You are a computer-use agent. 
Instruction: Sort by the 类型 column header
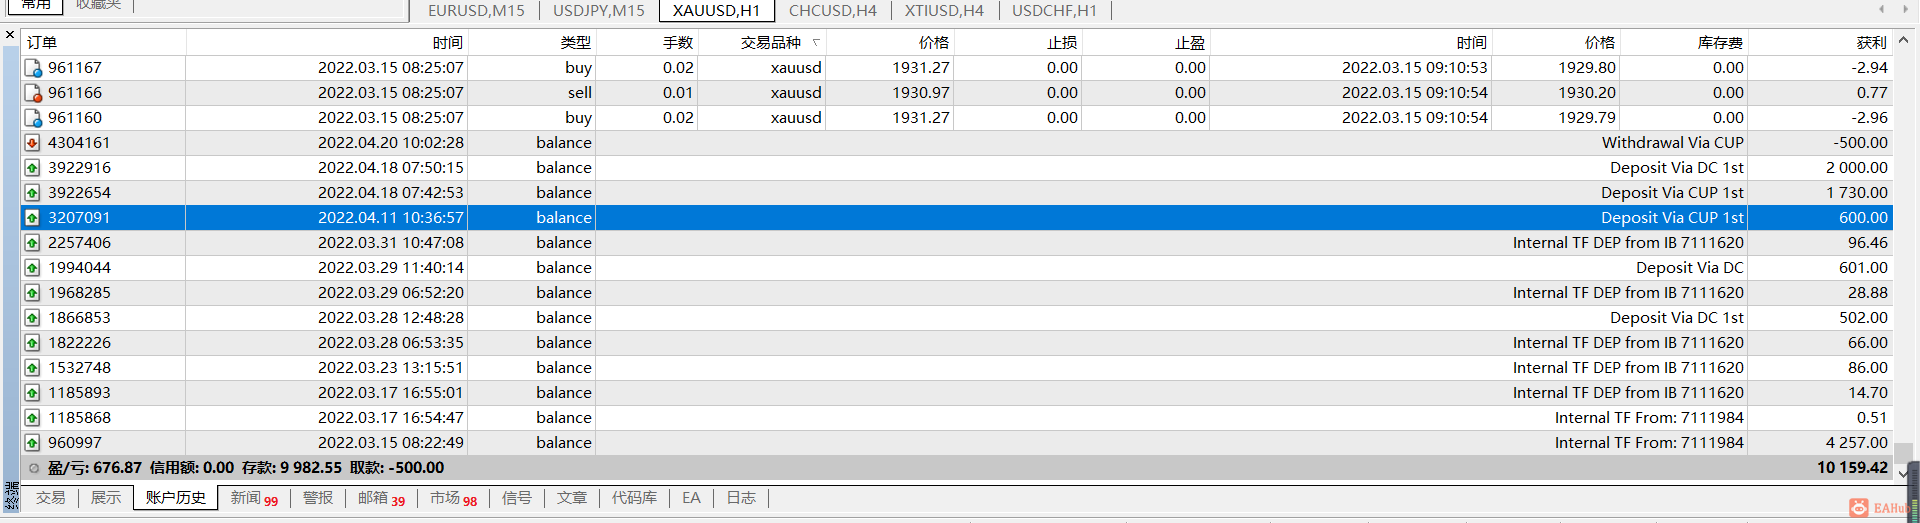click(531, 42)
